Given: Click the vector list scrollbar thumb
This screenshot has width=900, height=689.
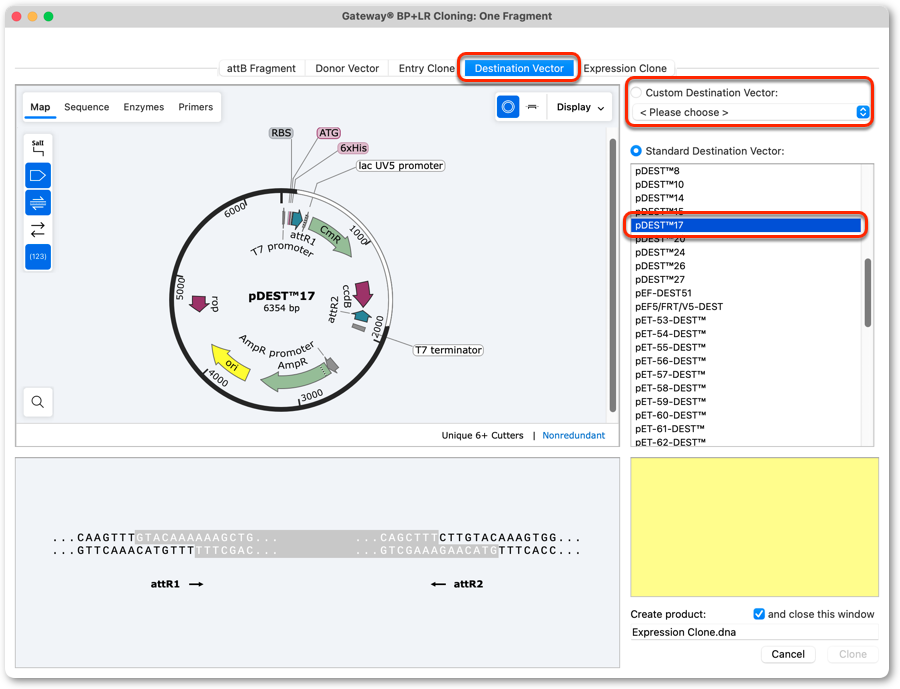Looking at the screenshot, I should (x=867, y=293).
